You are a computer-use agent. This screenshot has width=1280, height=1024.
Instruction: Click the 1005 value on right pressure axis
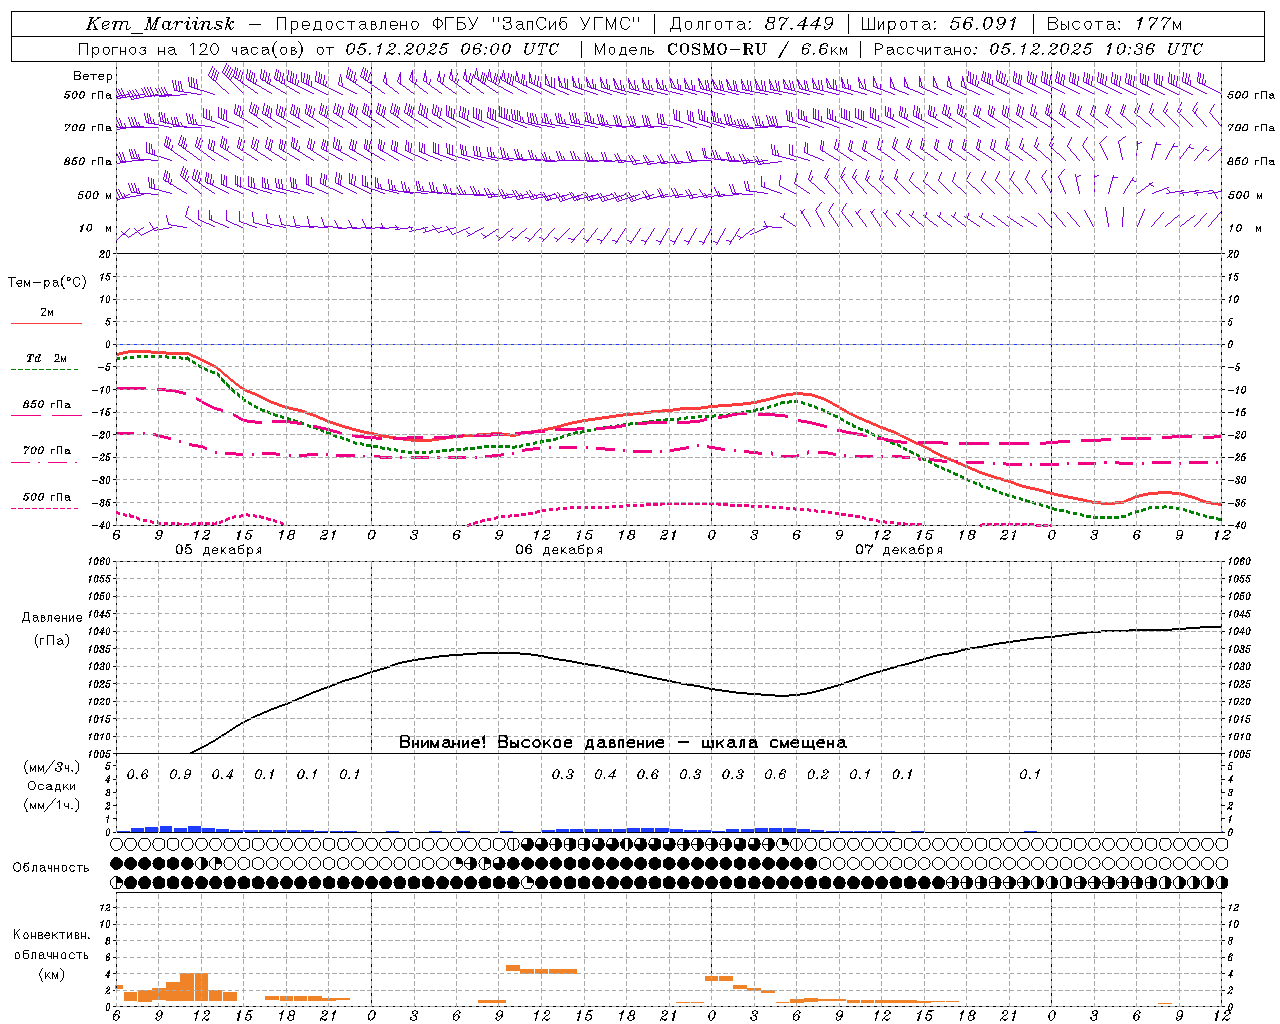pos(1239,754)
